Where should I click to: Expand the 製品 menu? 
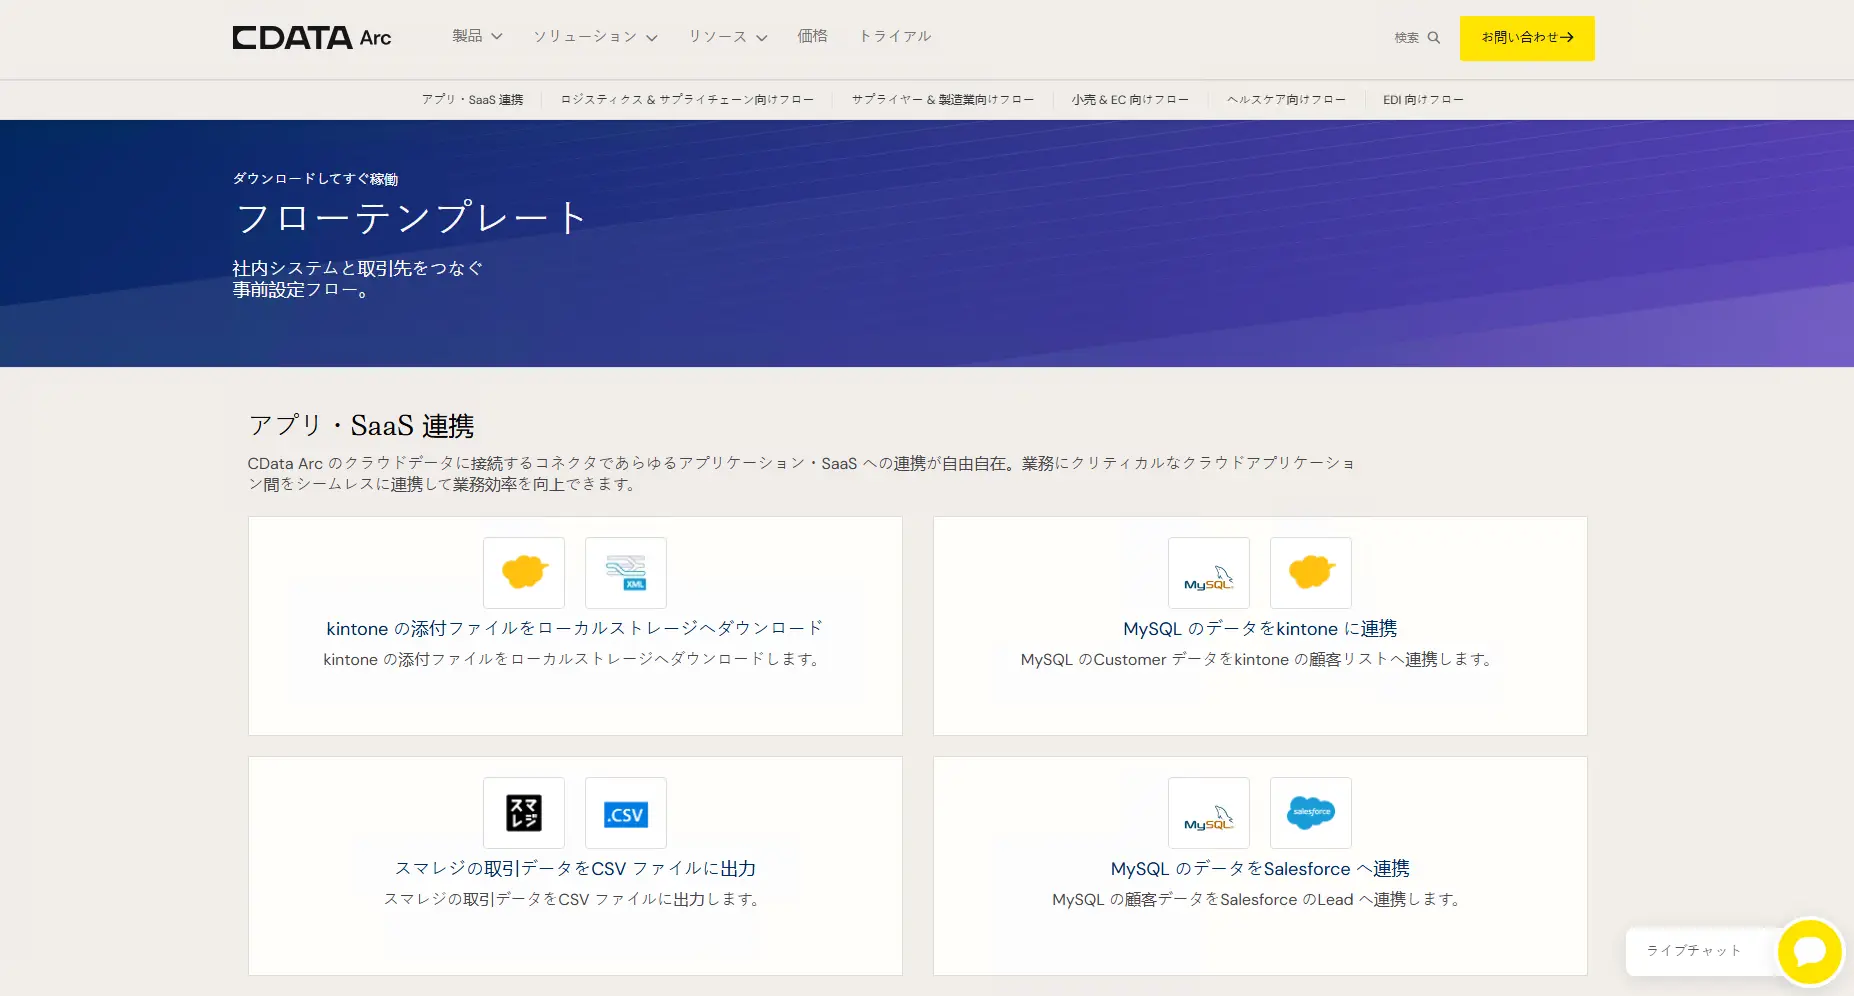pos(477,36)
